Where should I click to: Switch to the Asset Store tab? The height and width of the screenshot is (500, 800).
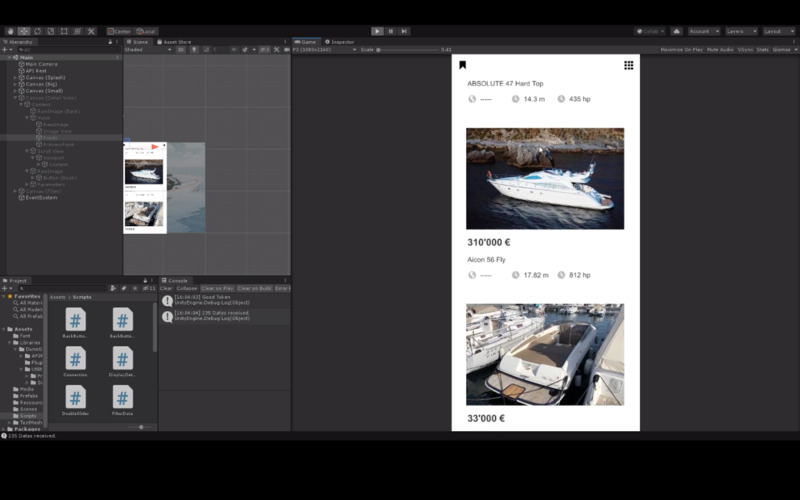[x=174, y=42]
